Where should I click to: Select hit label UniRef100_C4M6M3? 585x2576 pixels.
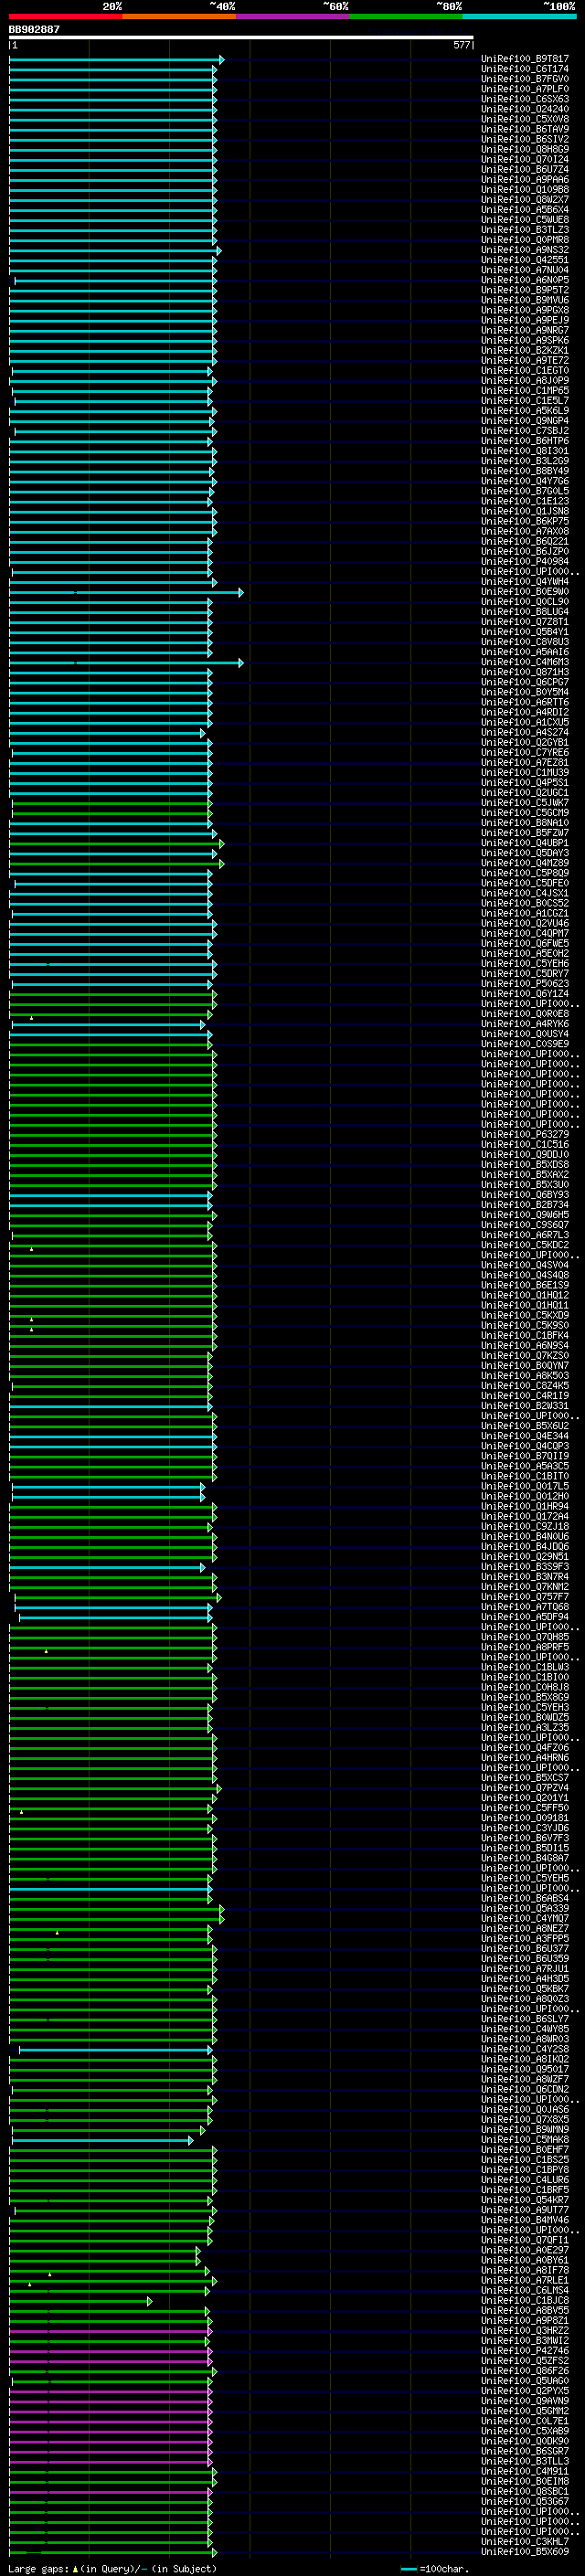coord(525,662)
